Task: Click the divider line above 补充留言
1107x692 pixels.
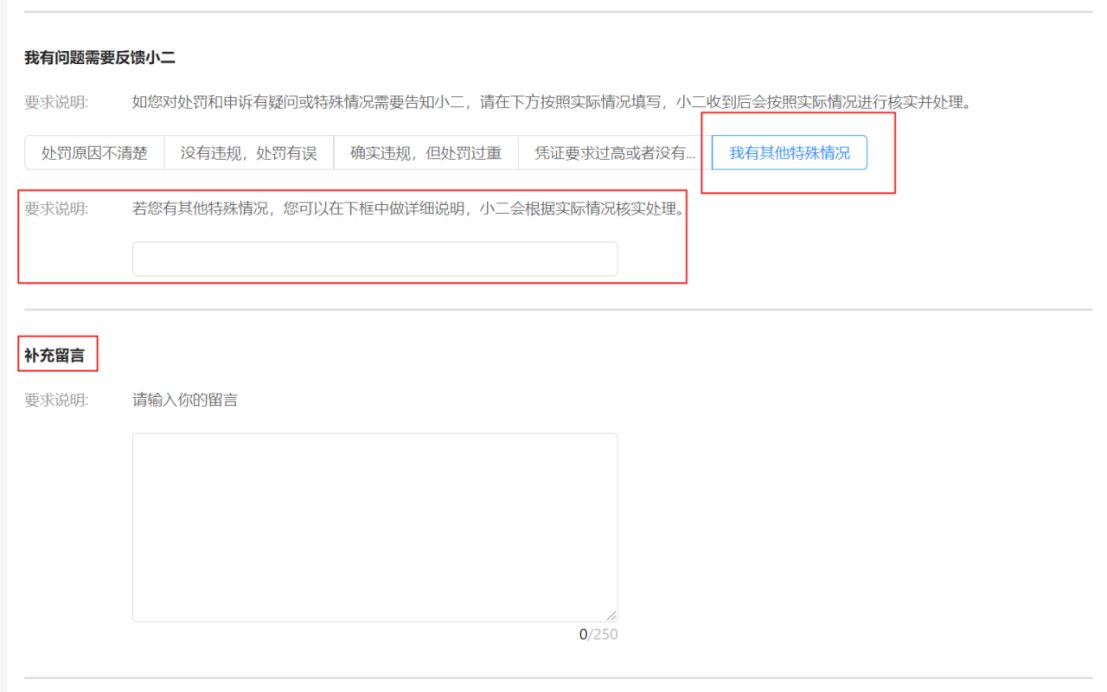Action: tap(558, 309)
